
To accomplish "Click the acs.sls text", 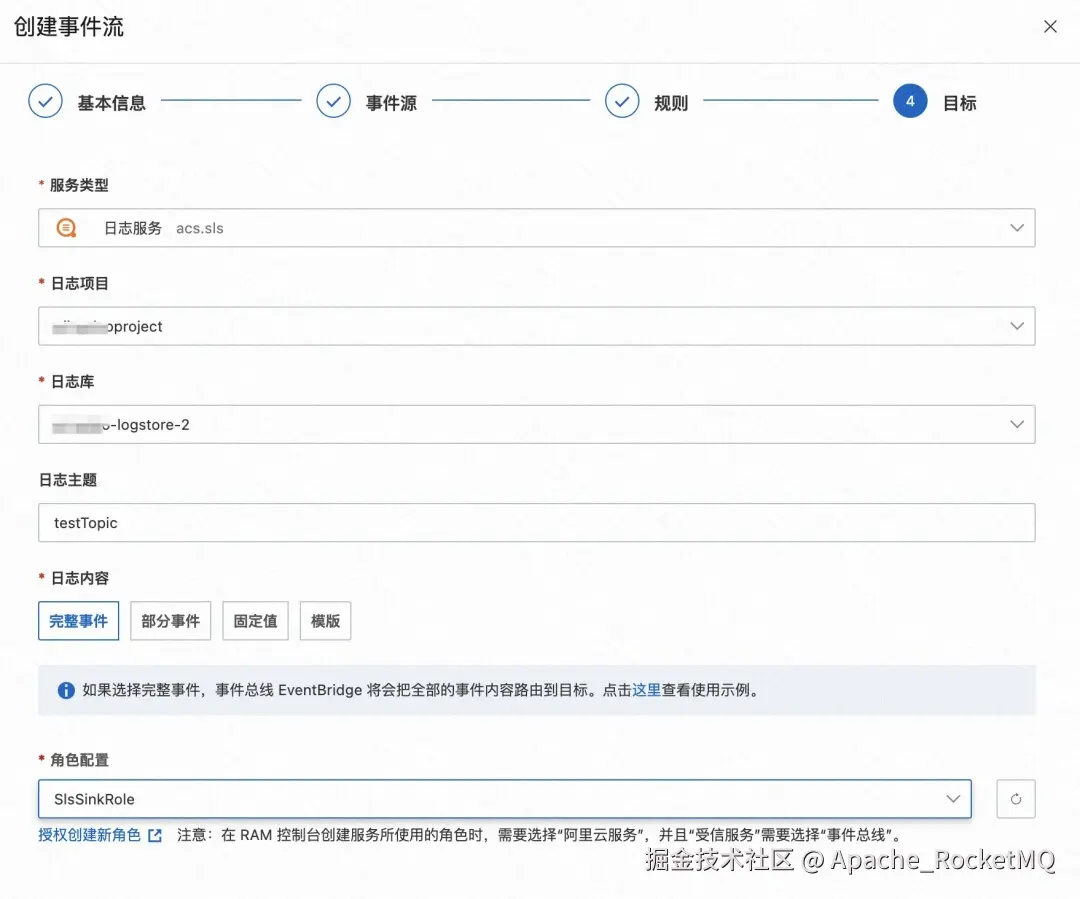I will tap(200, 228).
